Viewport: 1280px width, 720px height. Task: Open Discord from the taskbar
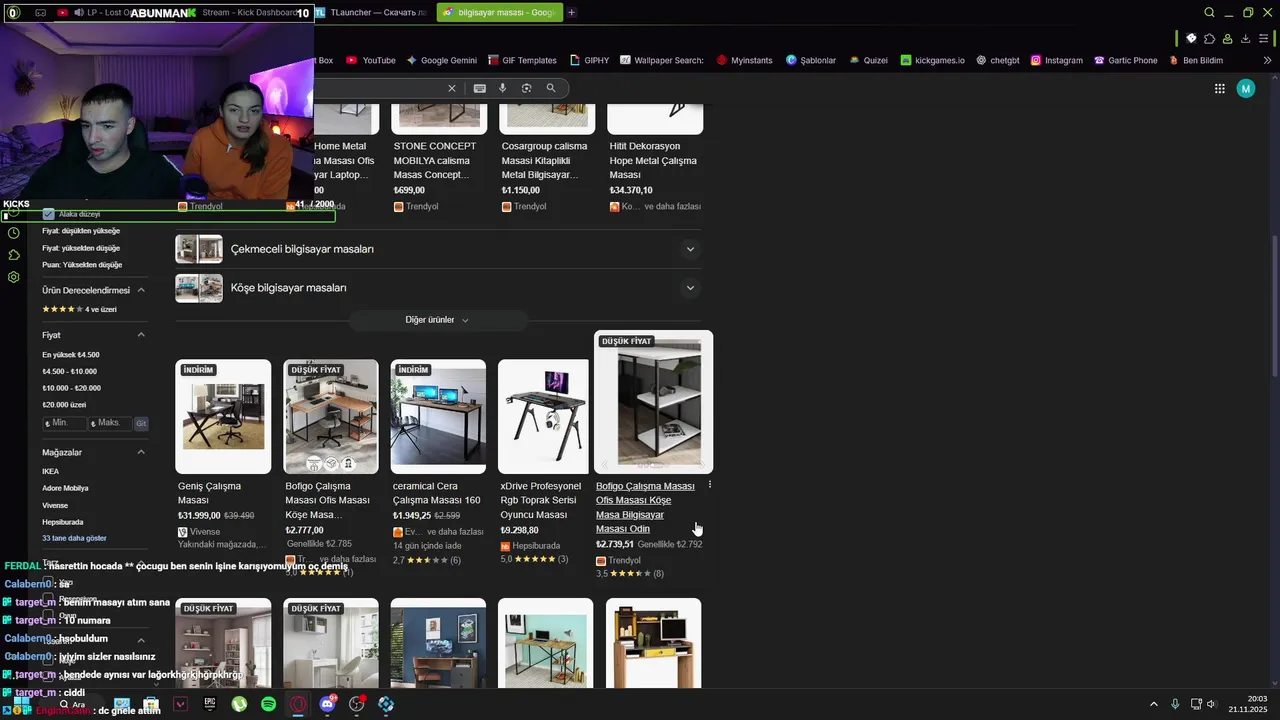pos(328,704)
